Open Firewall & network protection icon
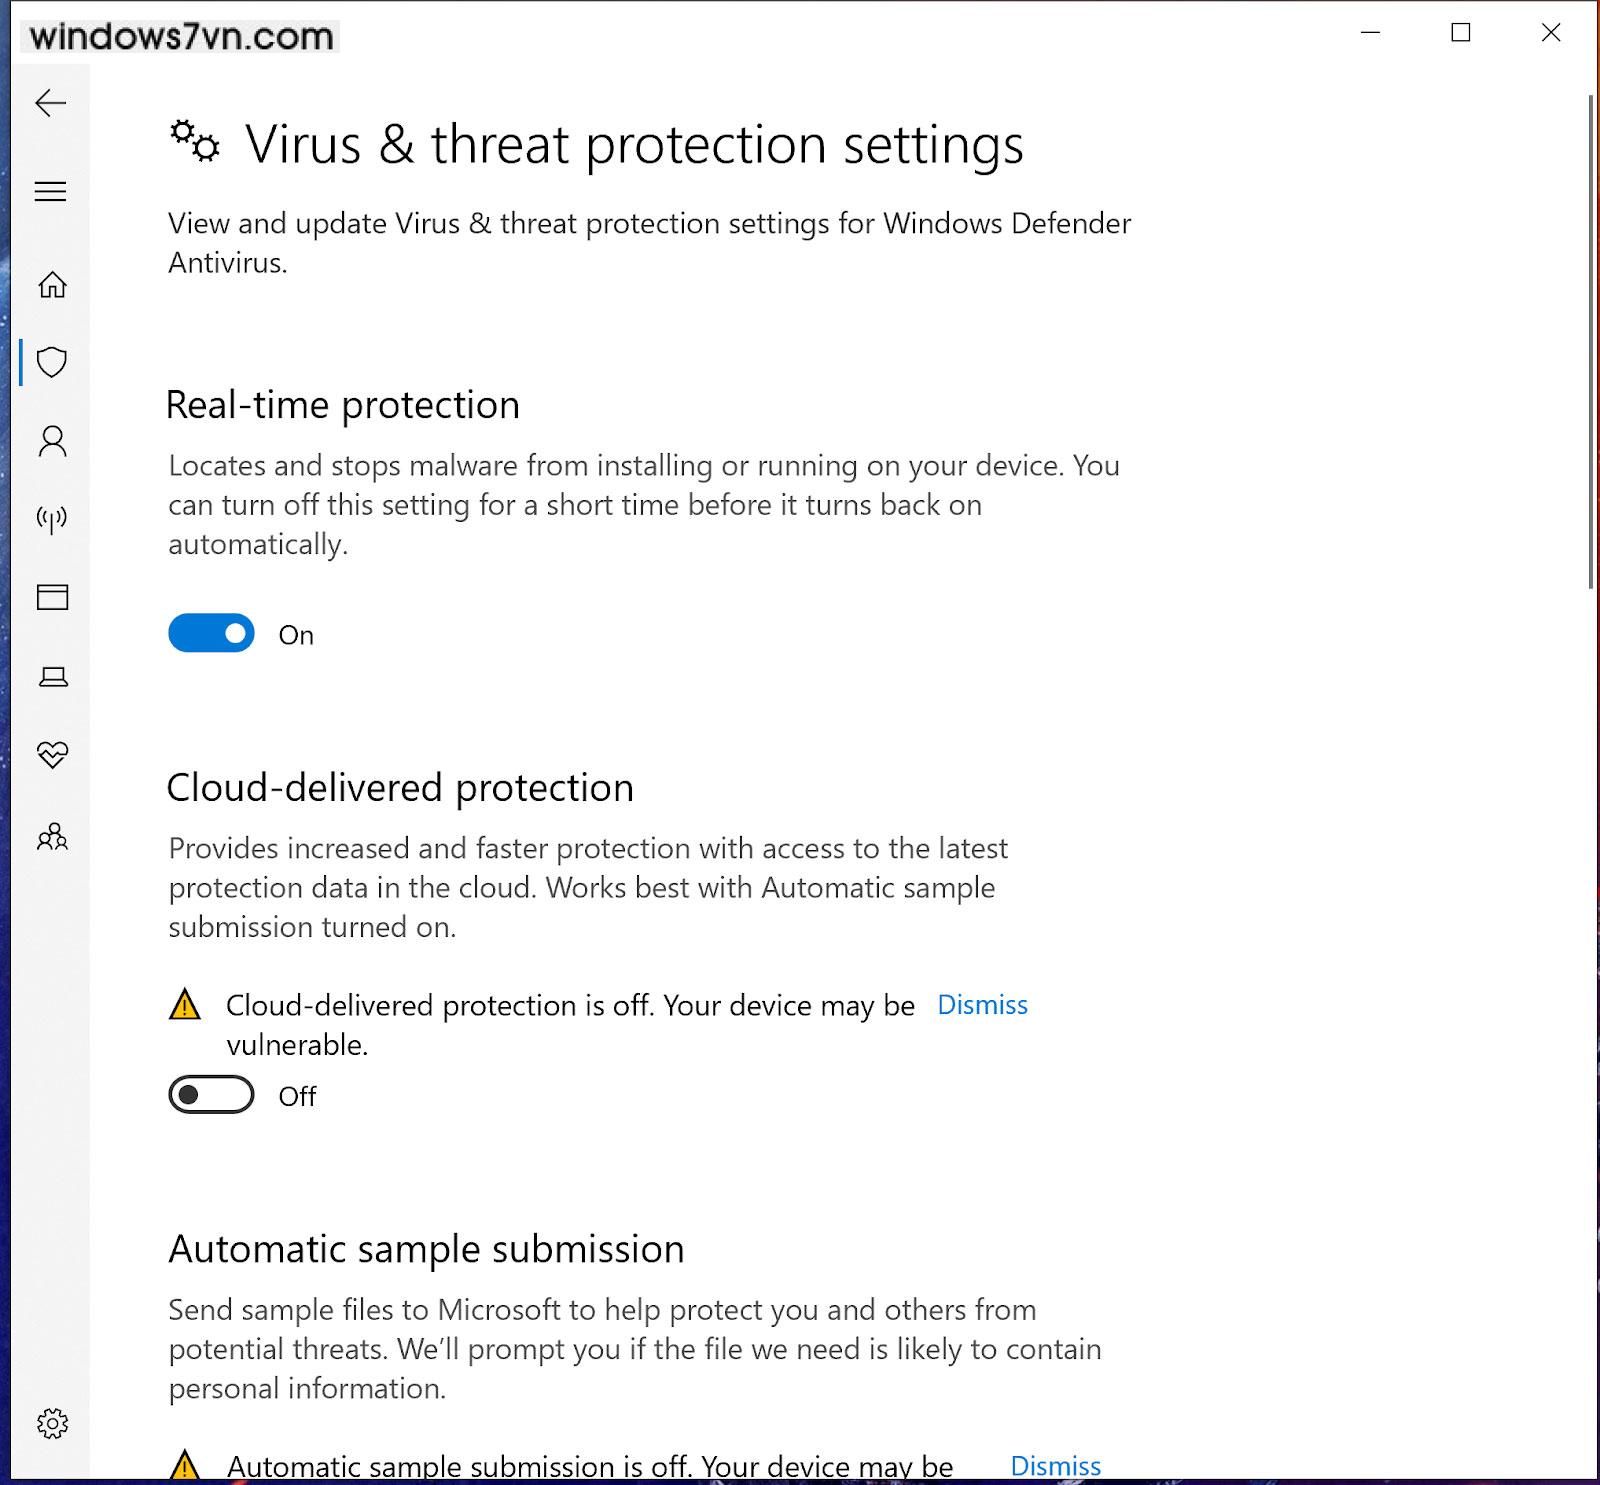This screenshot has height=1485, width=1600. click(x=52, y=519)
